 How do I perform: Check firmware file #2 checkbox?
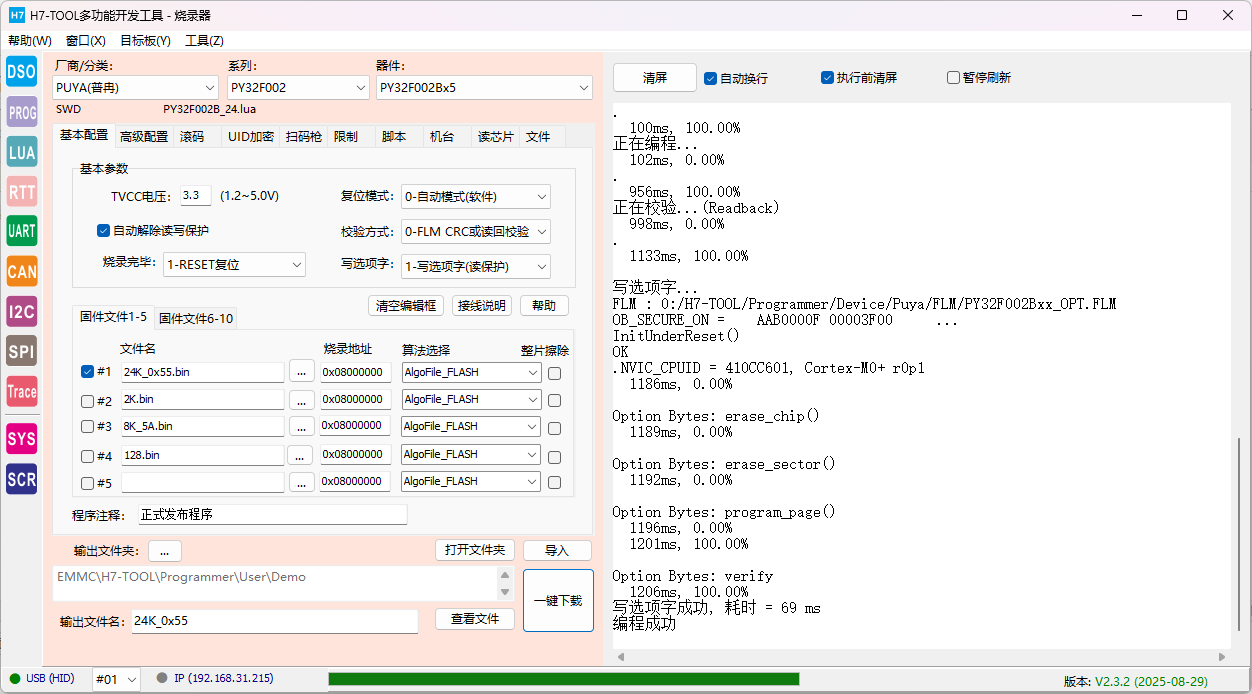pyautogui.click(x=87, y=400)
